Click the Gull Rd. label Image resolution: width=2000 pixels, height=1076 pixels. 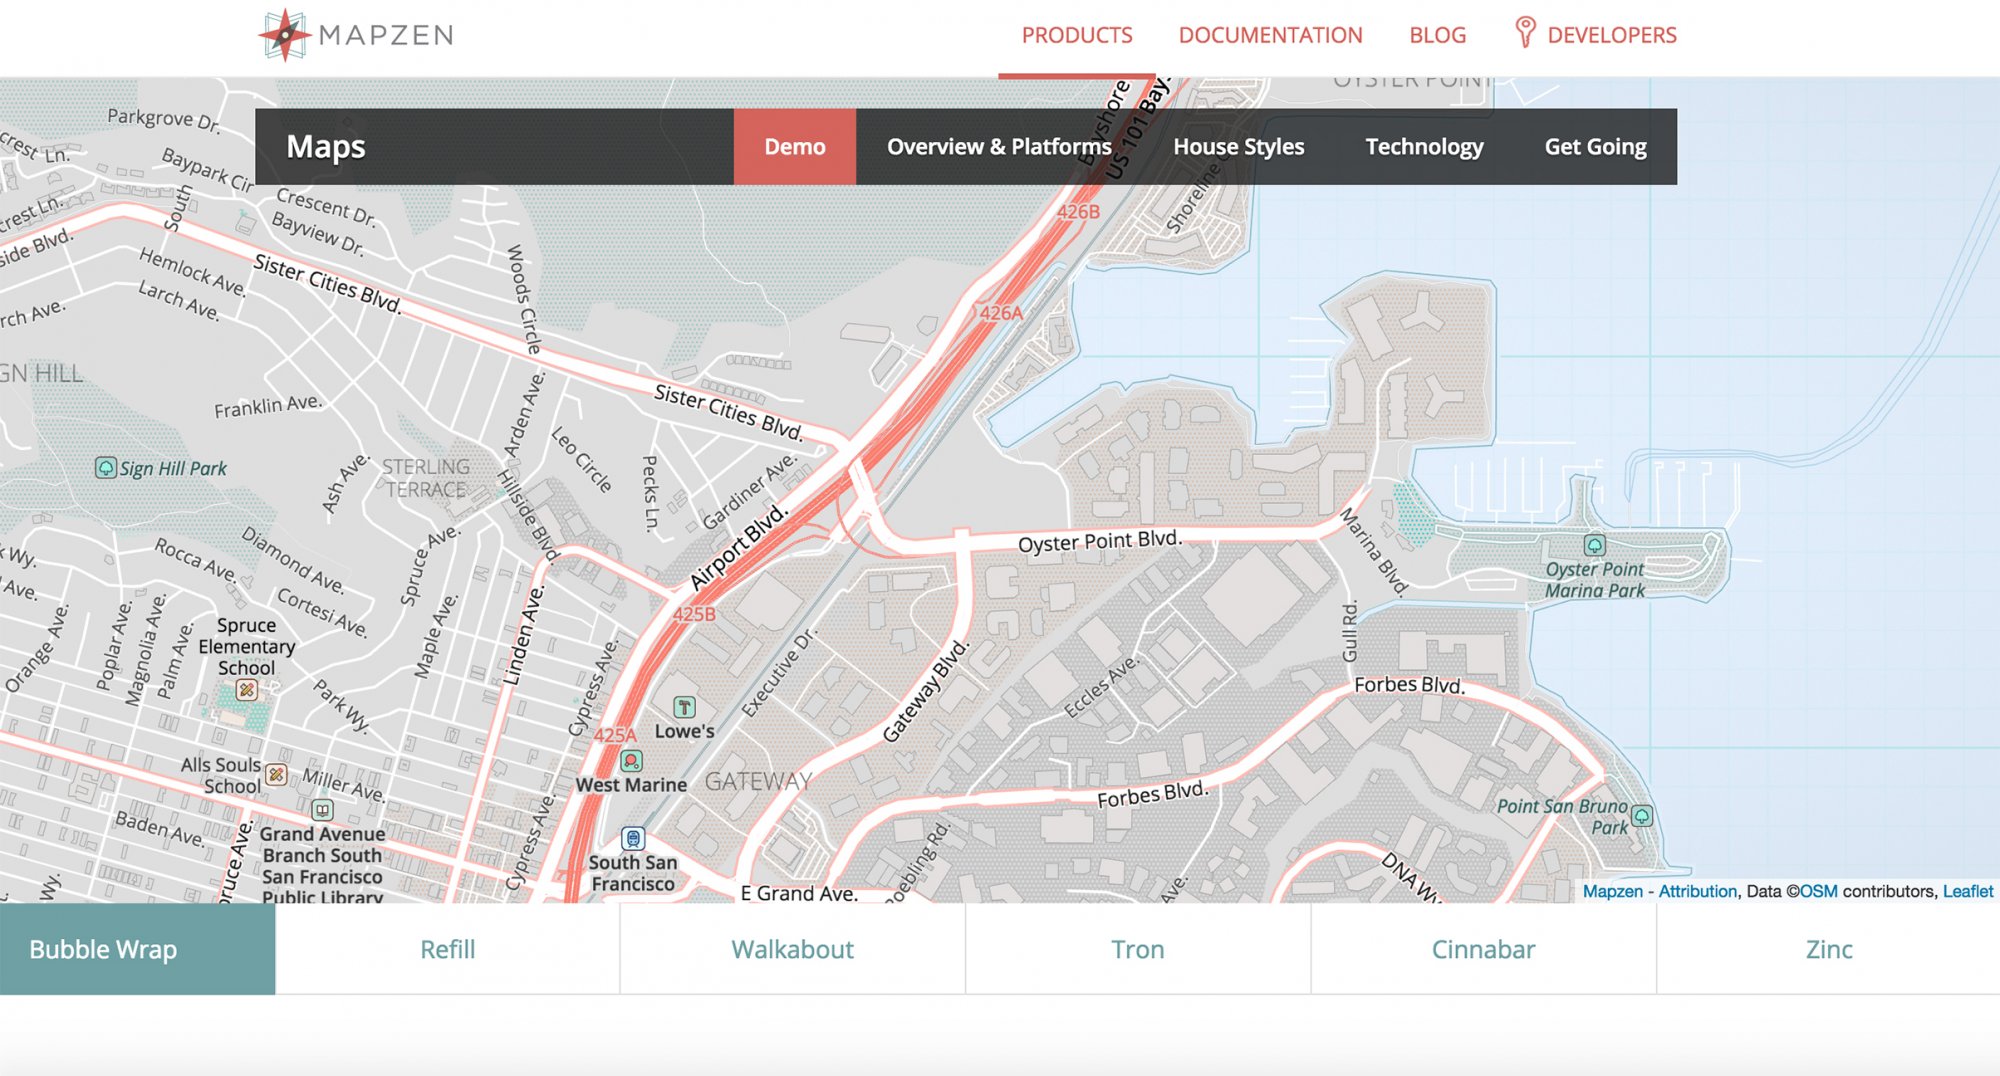(x=1350, y=631)
